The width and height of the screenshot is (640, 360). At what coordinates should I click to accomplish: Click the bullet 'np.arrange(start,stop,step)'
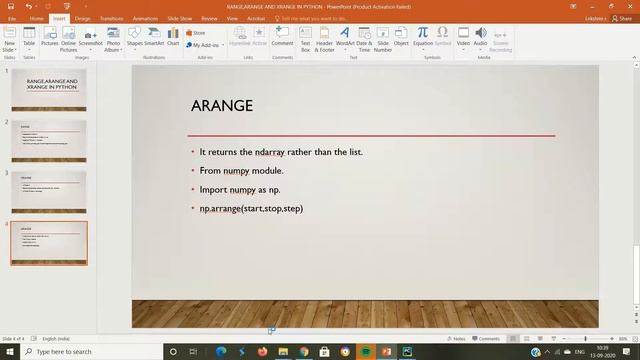pos(251,209)
